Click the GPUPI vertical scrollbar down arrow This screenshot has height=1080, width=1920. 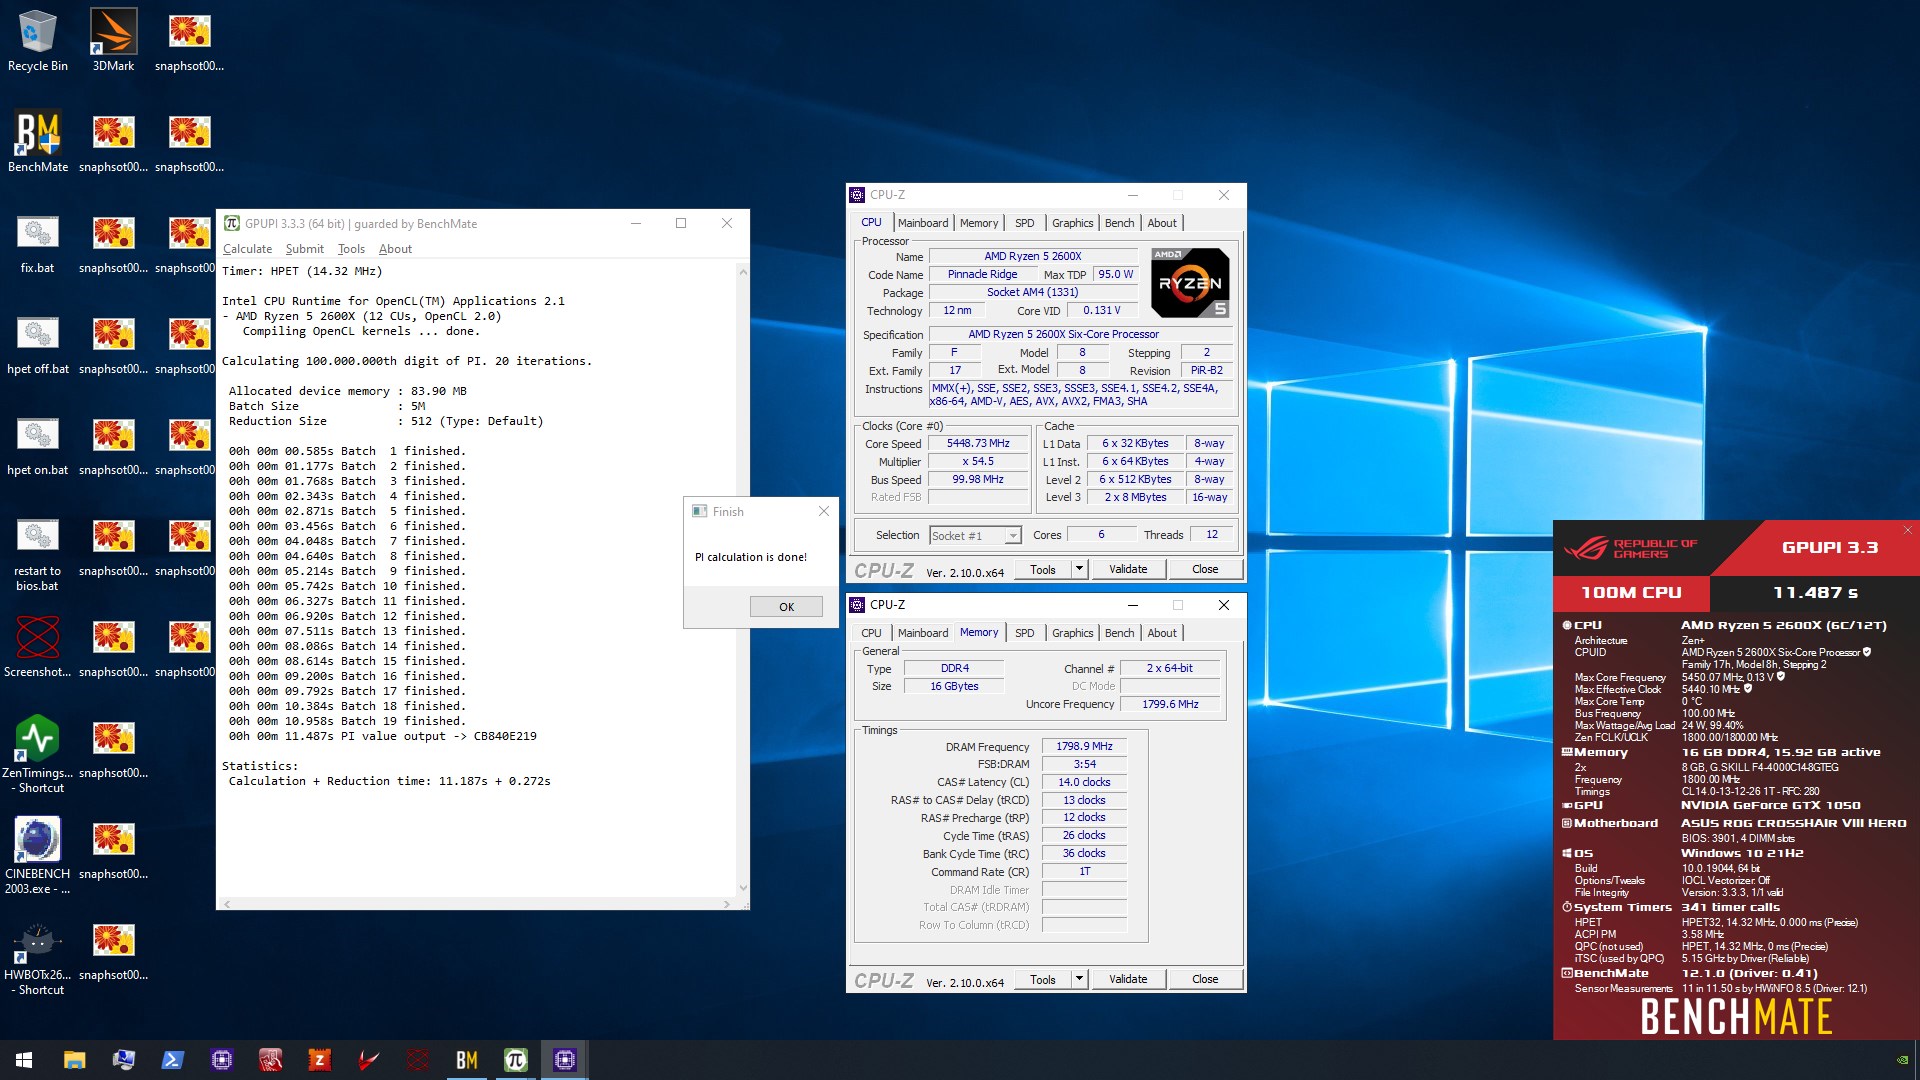coord(742,887)
